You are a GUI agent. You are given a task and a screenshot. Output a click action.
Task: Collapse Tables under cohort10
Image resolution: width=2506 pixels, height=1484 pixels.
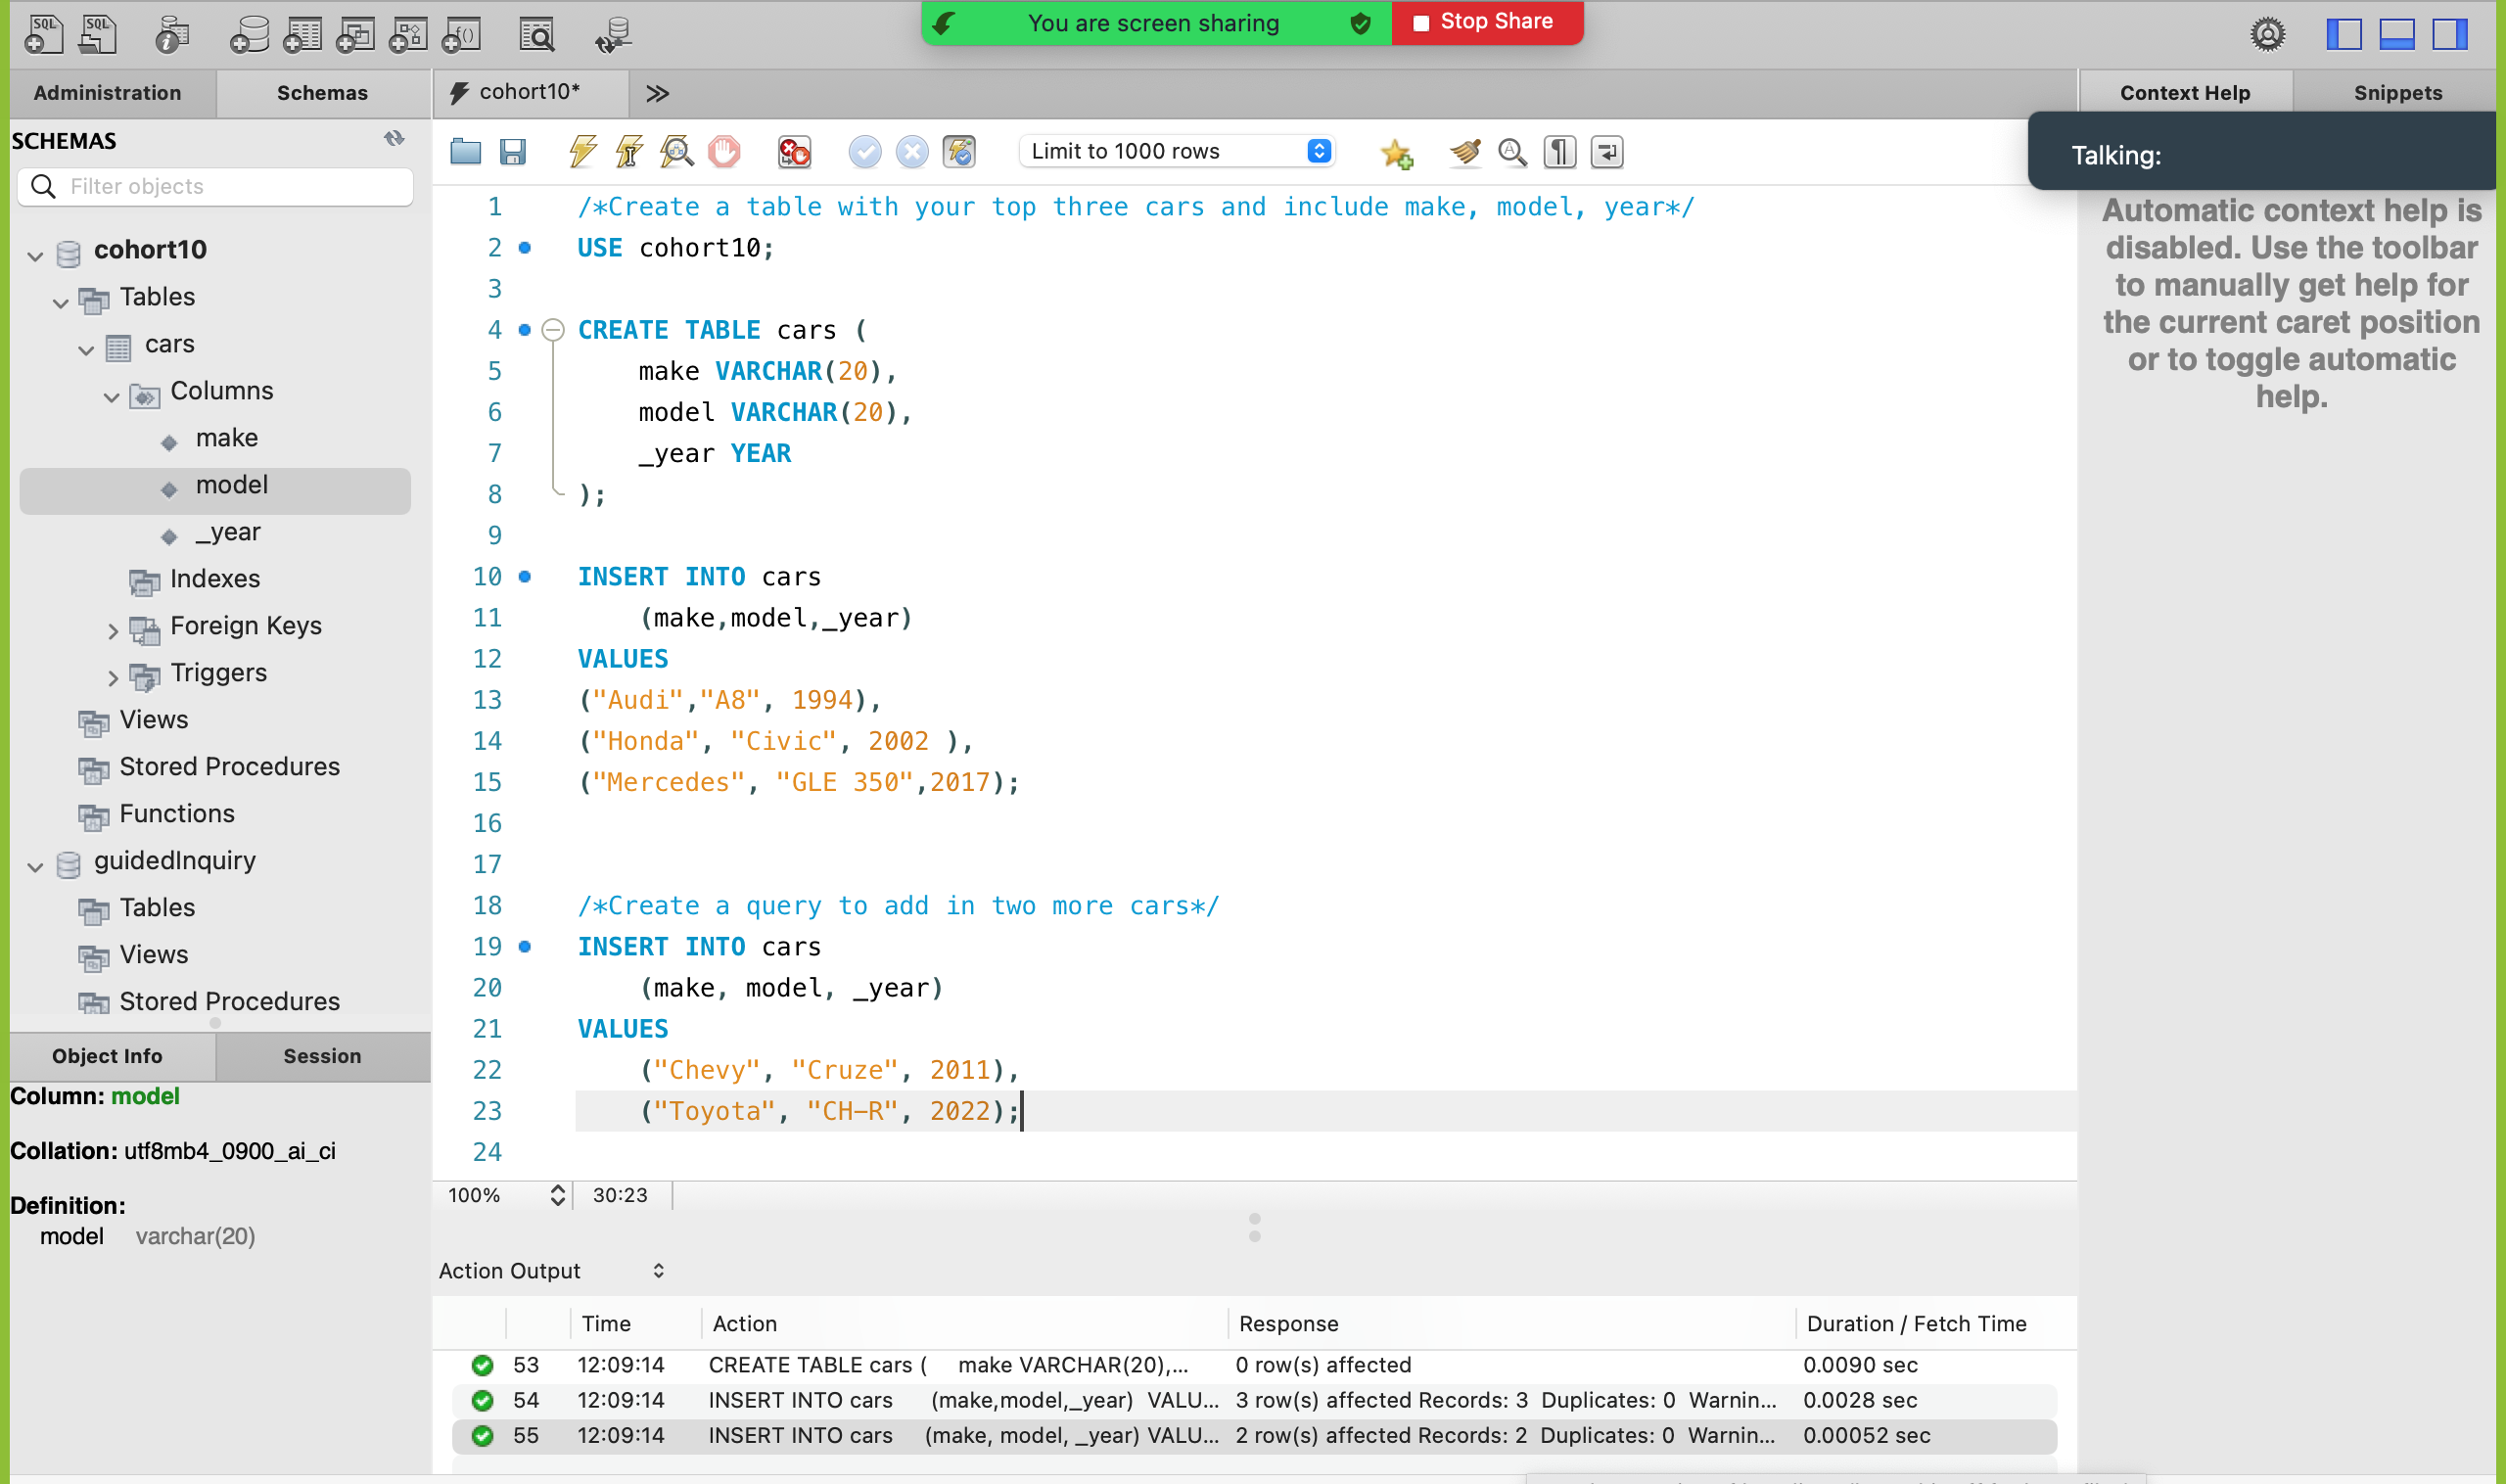tap(60, 302)
